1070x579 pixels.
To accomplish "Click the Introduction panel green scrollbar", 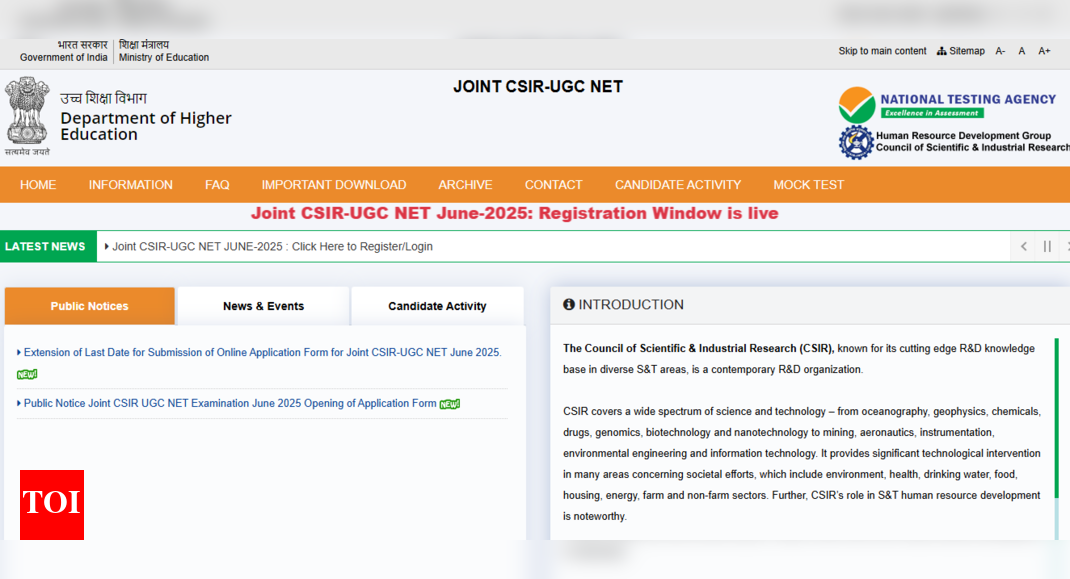I will point(1056,420).
